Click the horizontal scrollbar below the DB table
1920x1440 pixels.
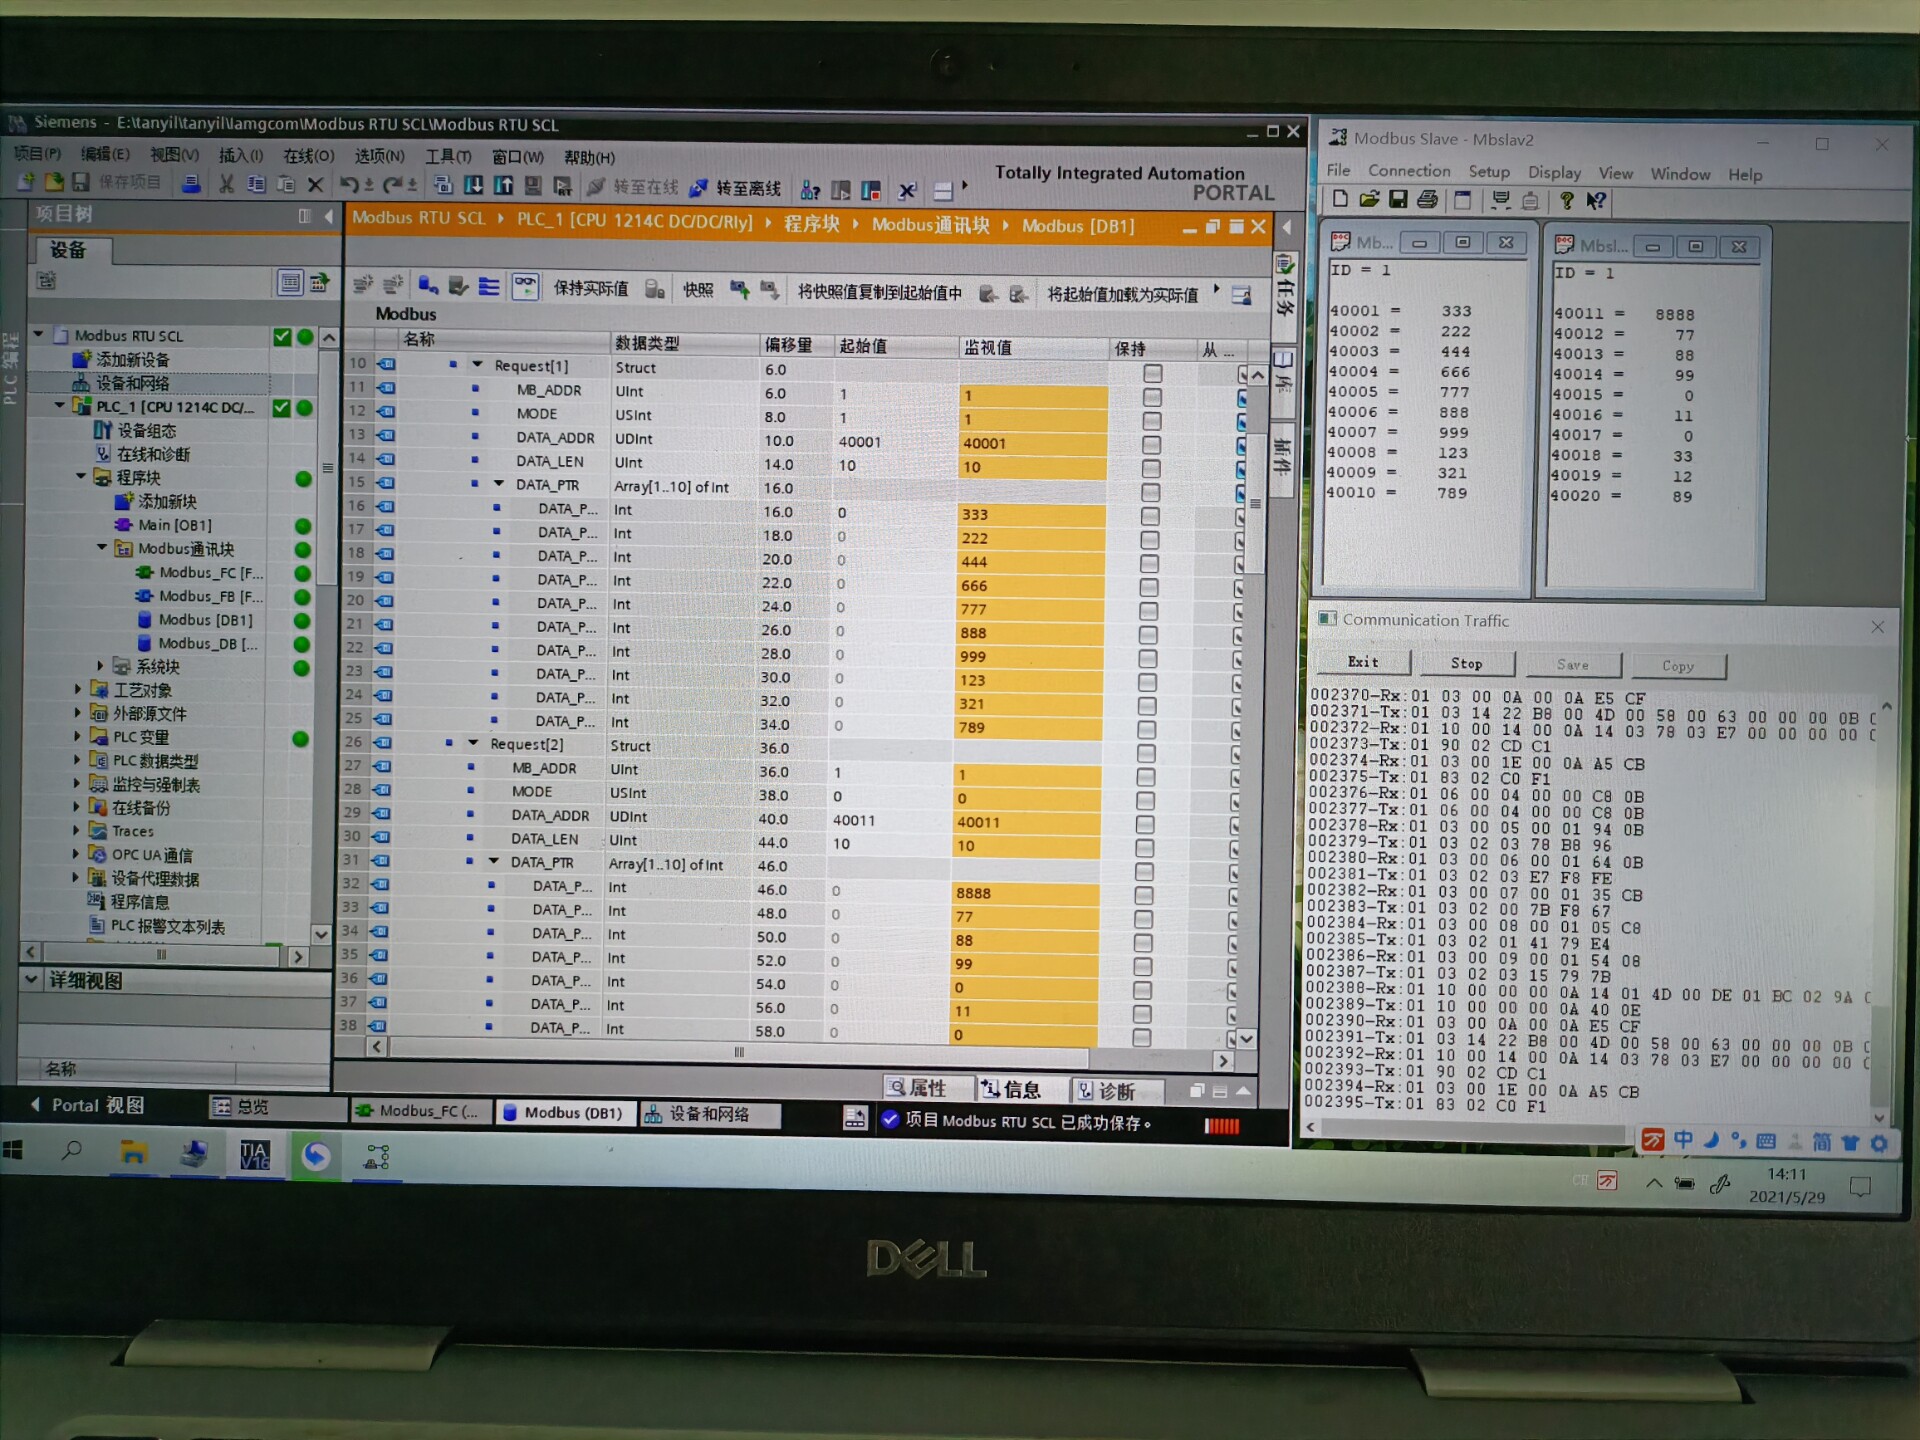pos(738,1052)
